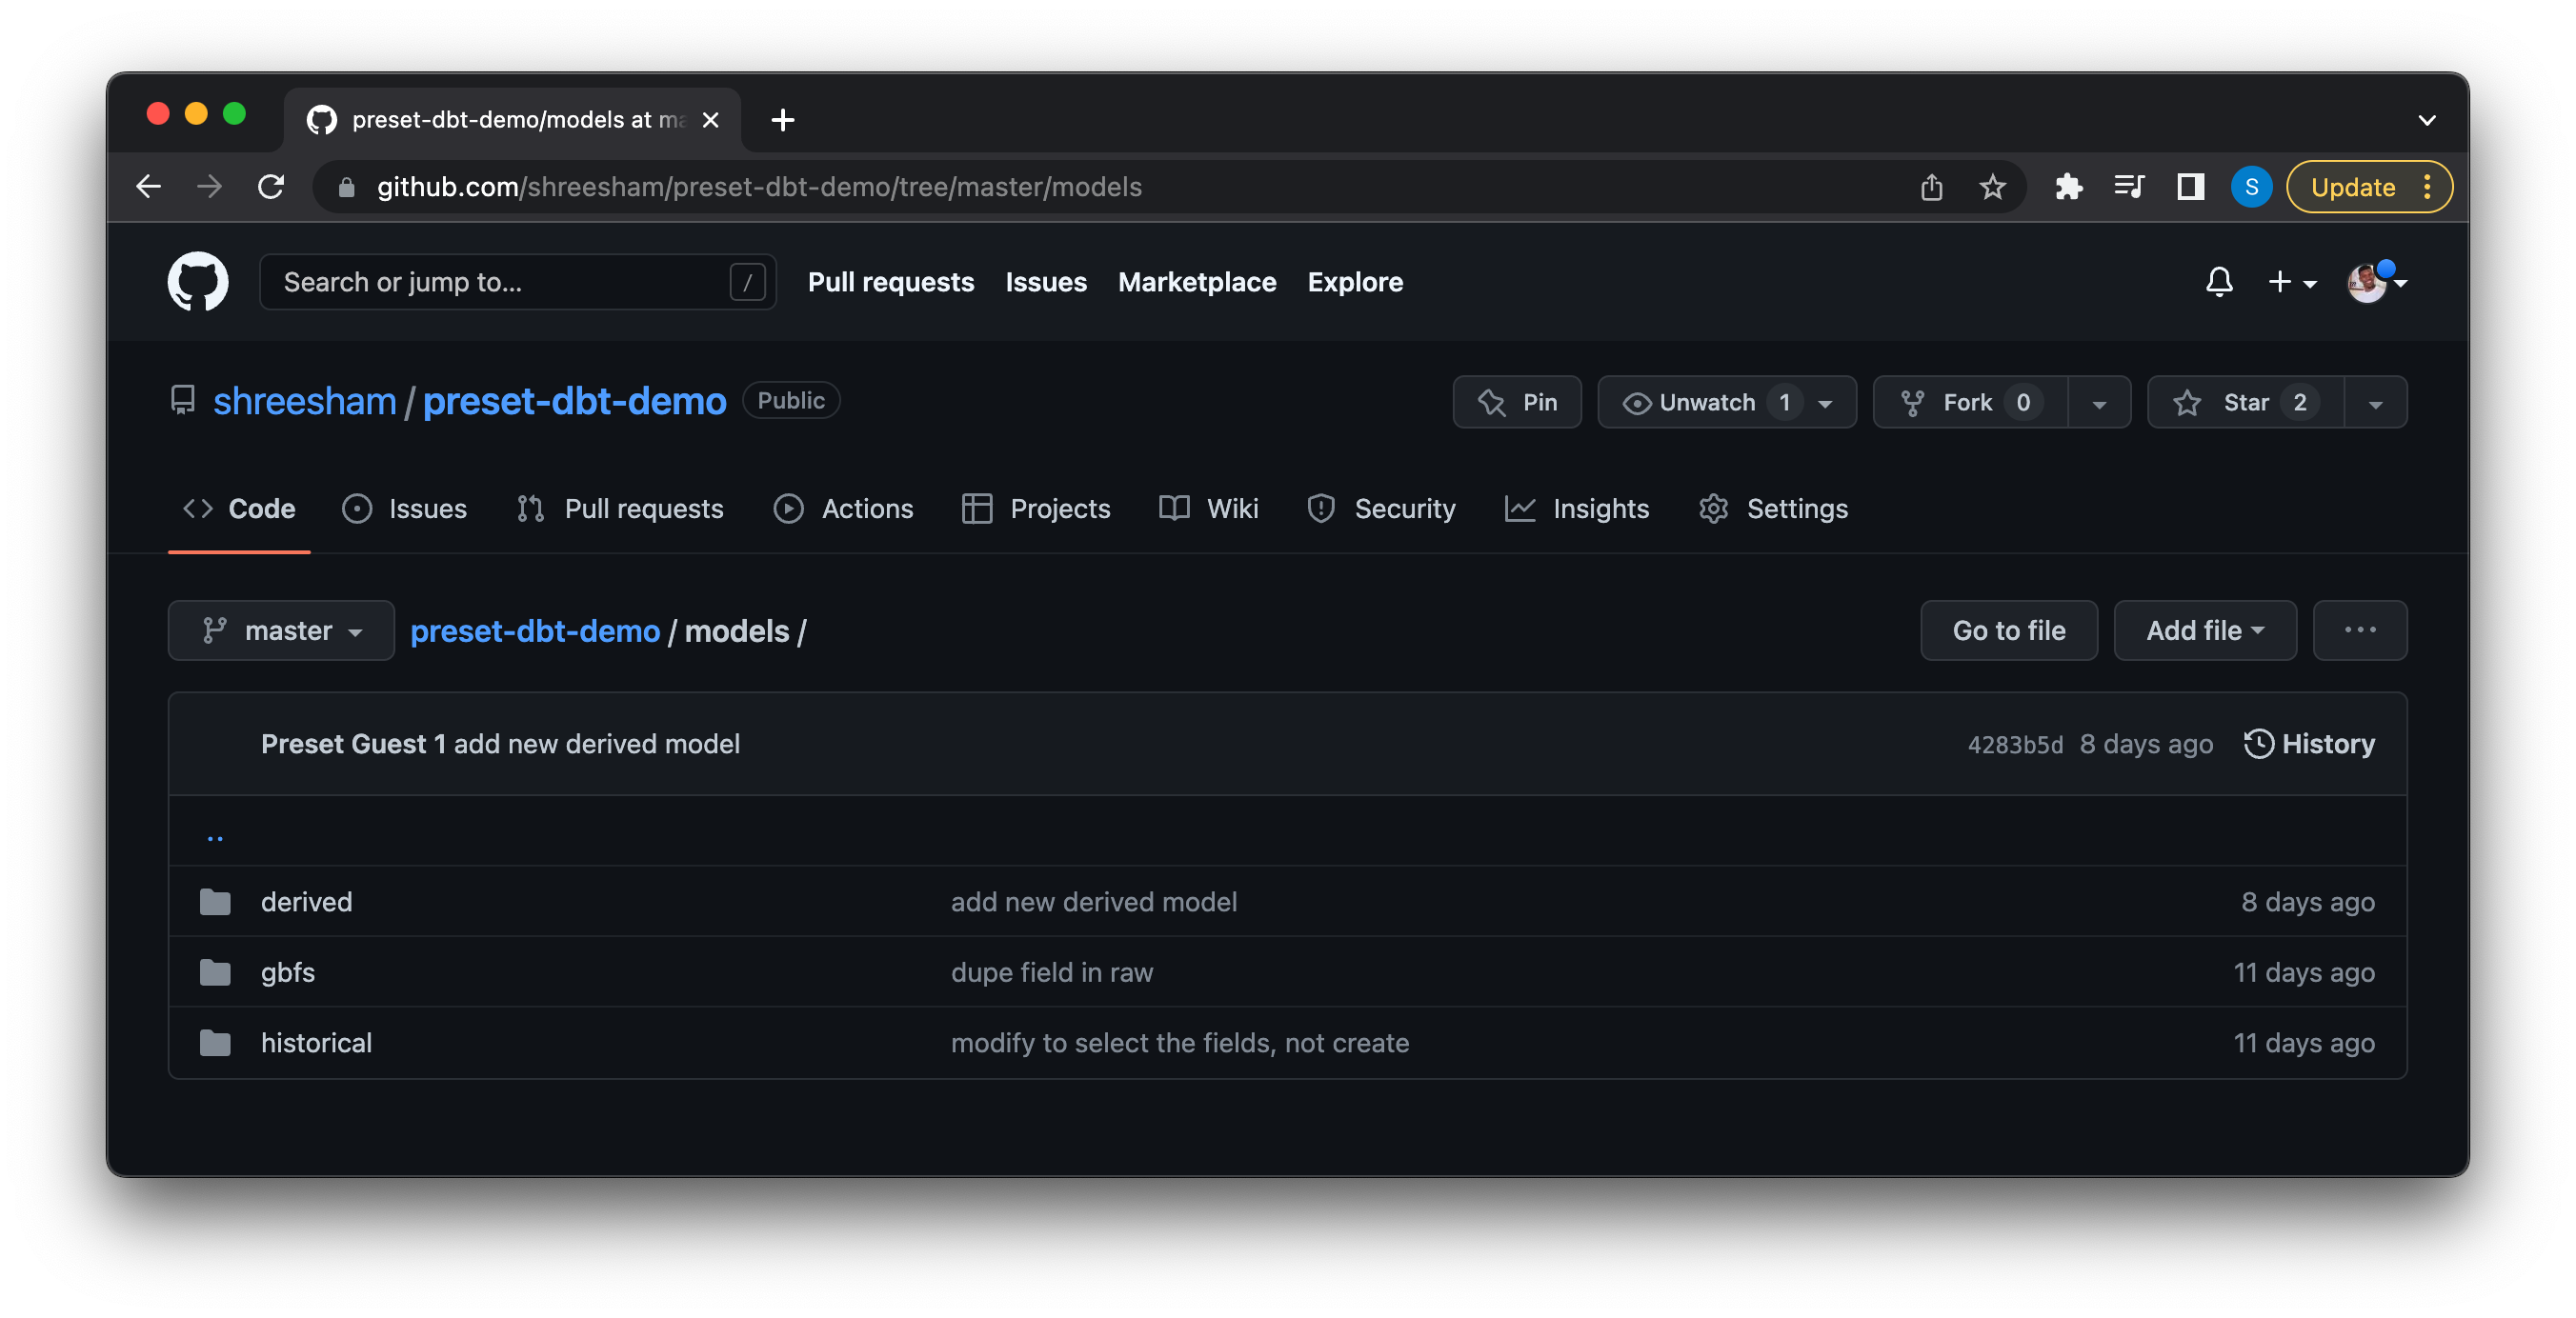
Task: Click the share page icon
Action: point(1931,187)
